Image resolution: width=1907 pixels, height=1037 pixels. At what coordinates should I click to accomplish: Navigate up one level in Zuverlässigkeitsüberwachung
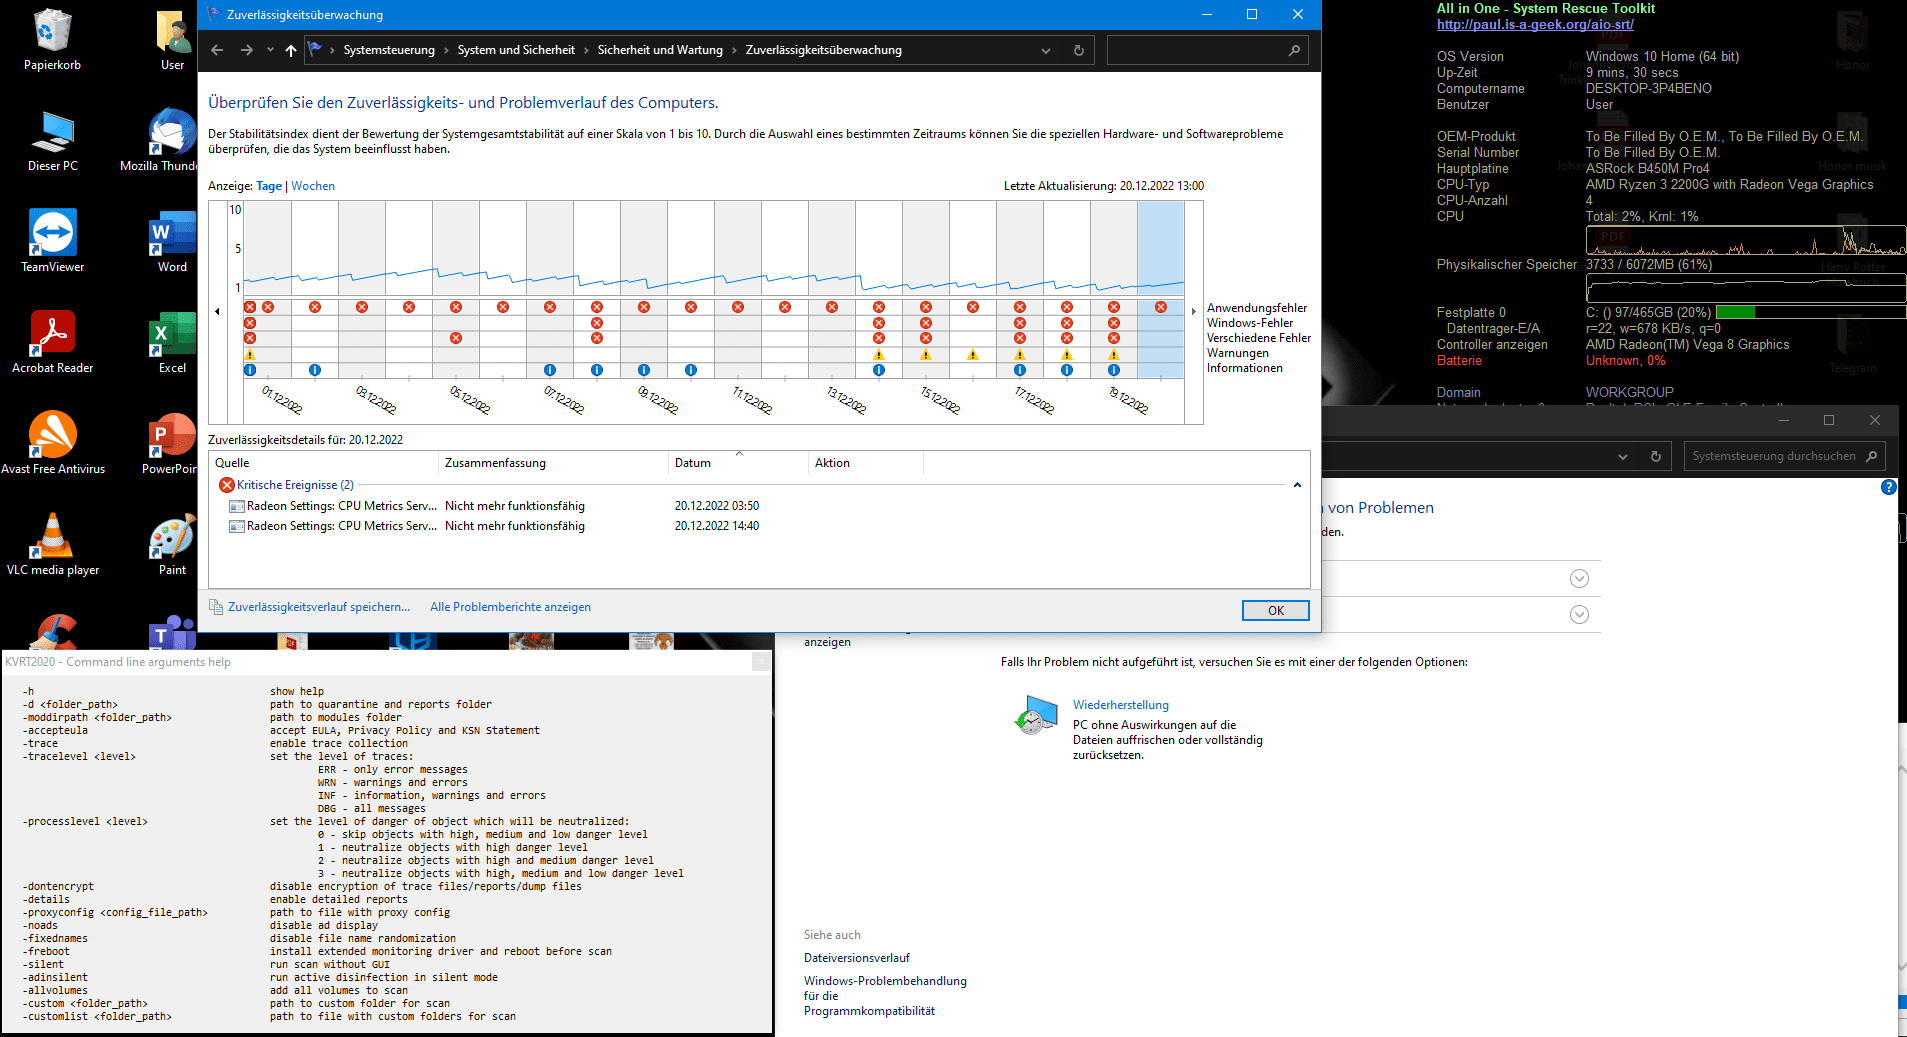click(291, 50)
